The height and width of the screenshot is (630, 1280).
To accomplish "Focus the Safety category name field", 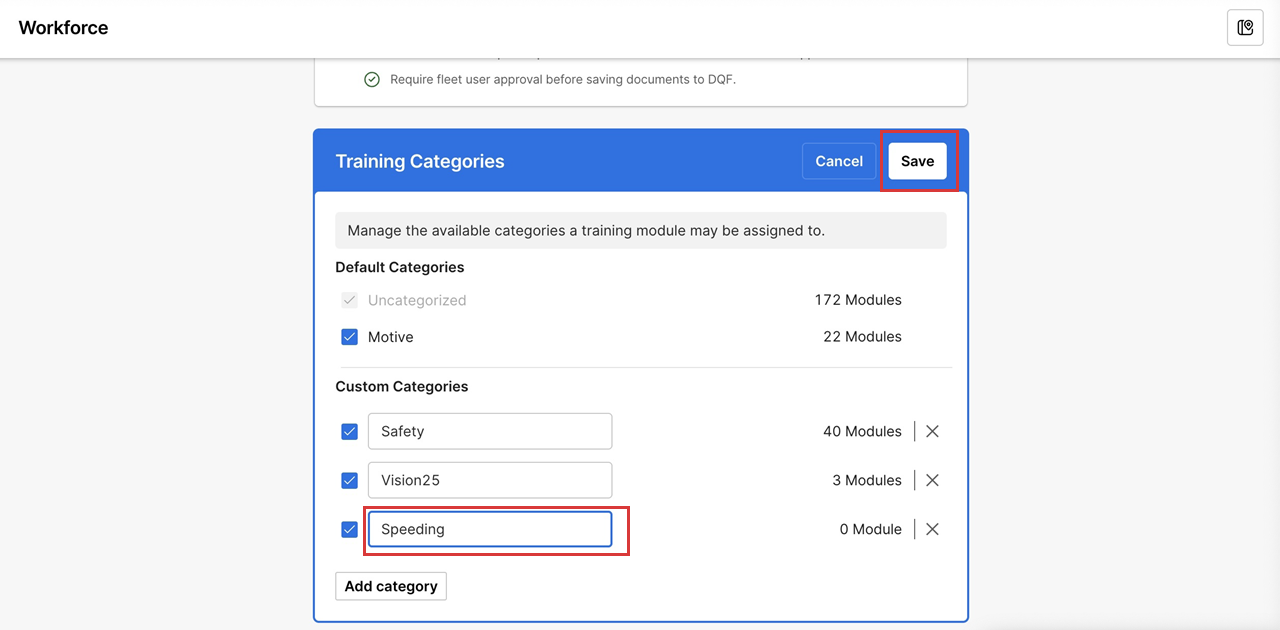I will pos(490,432).
